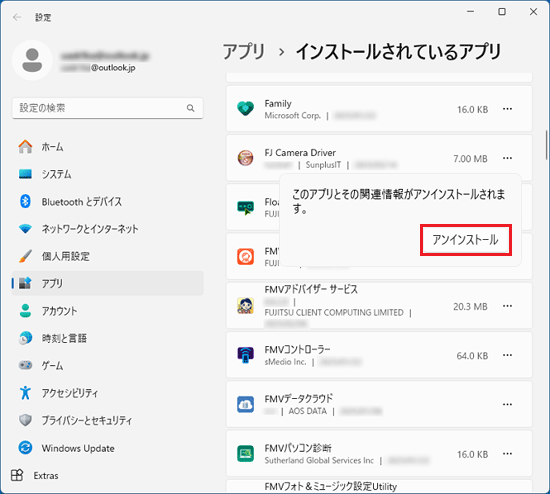Click the personalization paintbrush icon

coord(25,256)
